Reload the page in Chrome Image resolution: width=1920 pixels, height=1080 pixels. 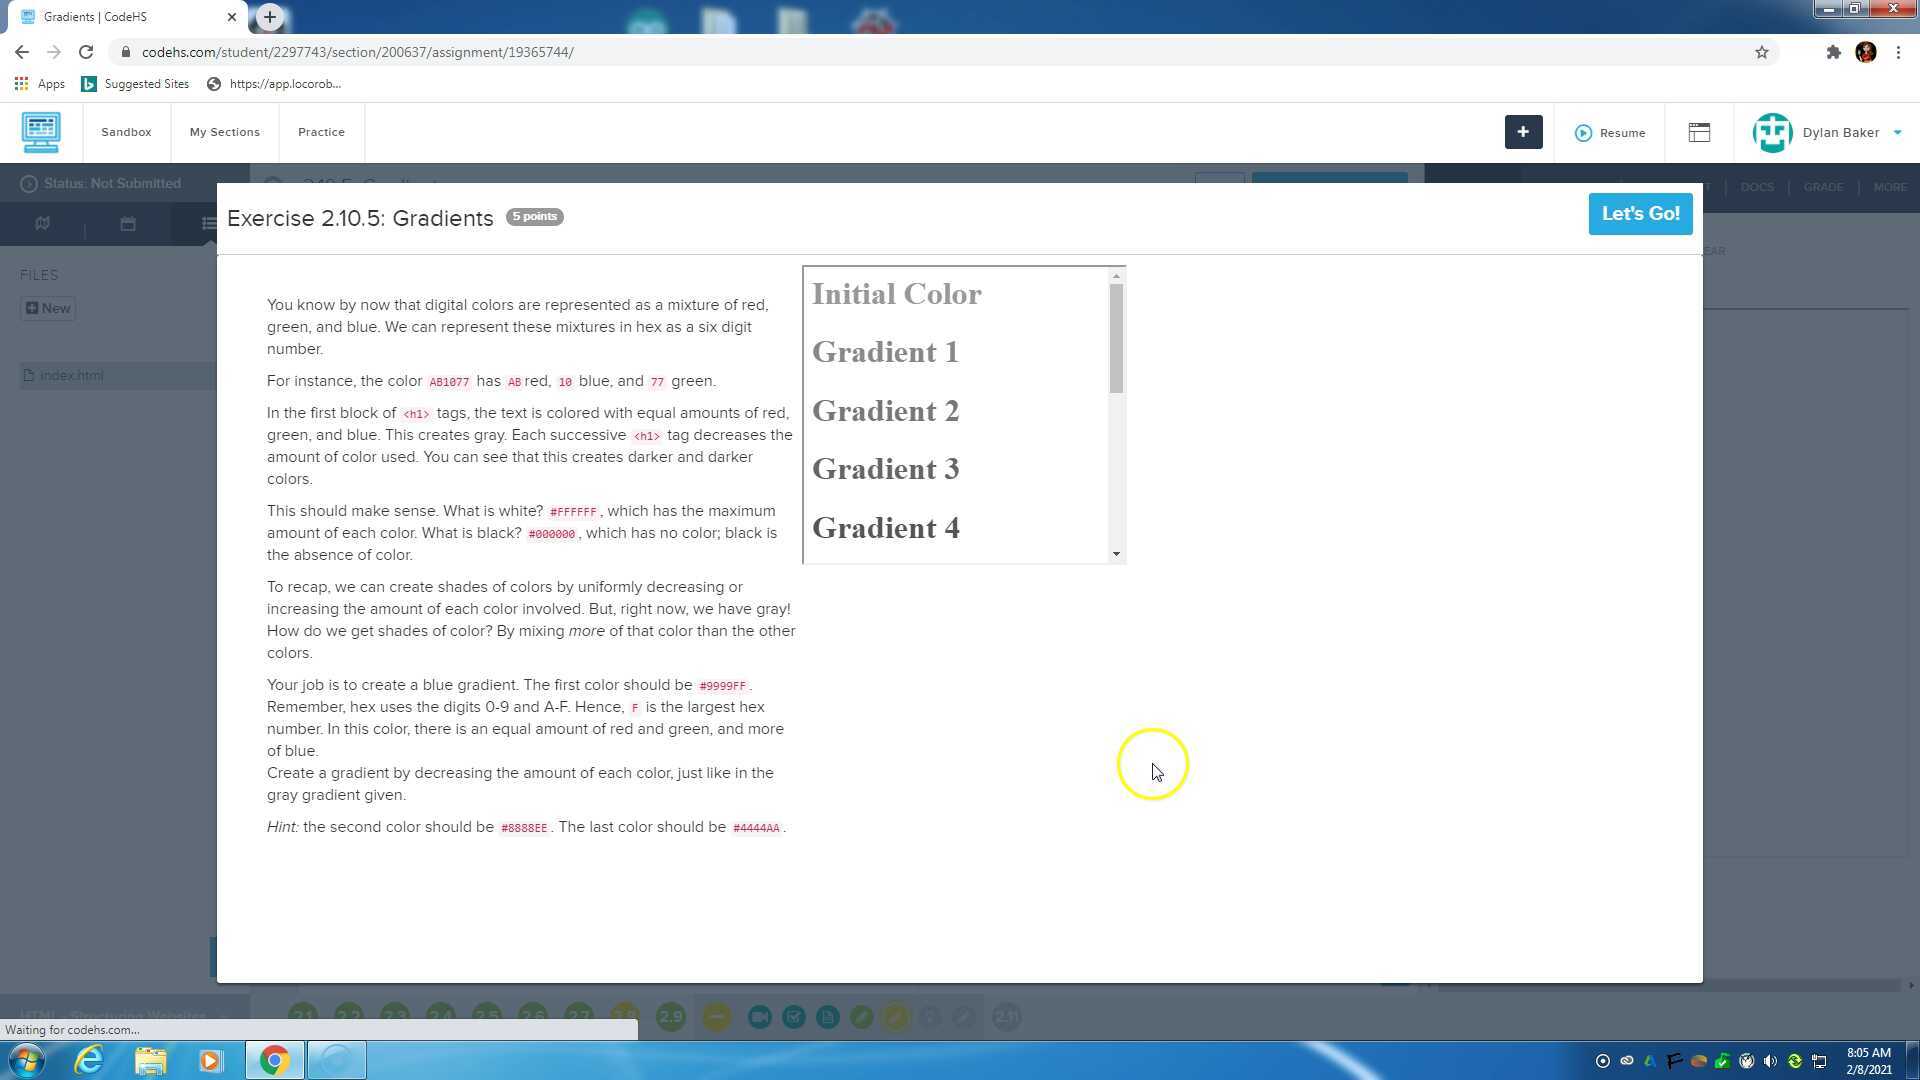(86, 52)
